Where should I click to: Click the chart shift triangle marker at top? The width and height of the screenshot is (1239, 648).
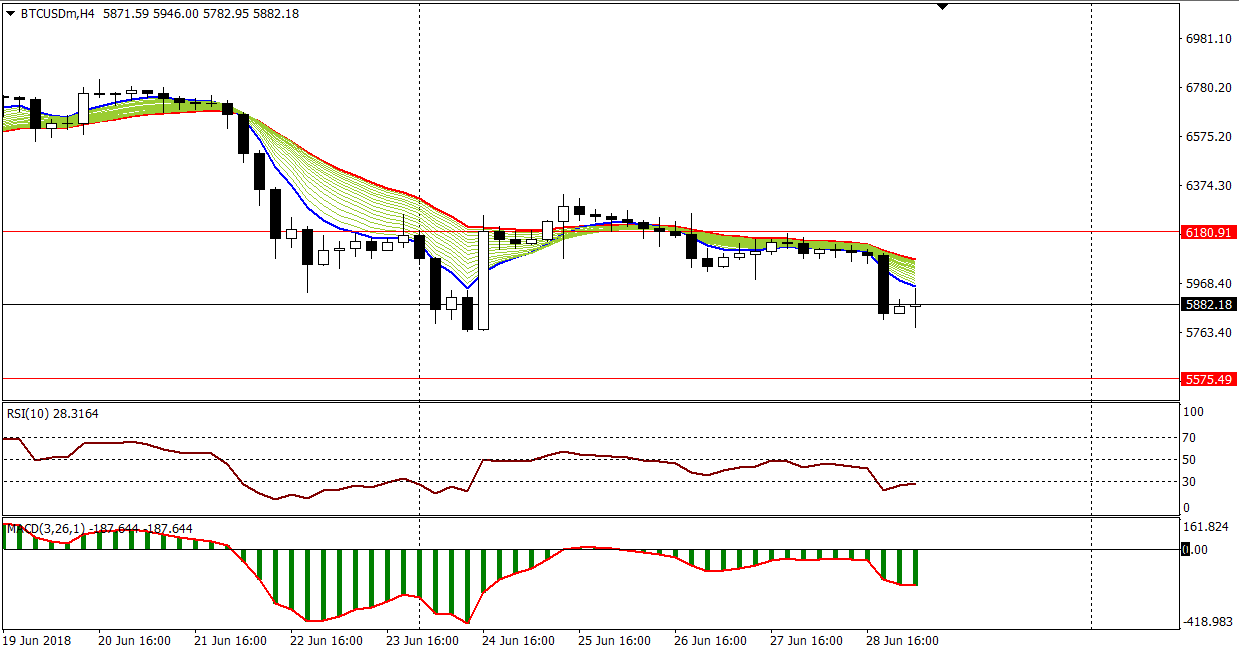(x=942, y=6)
